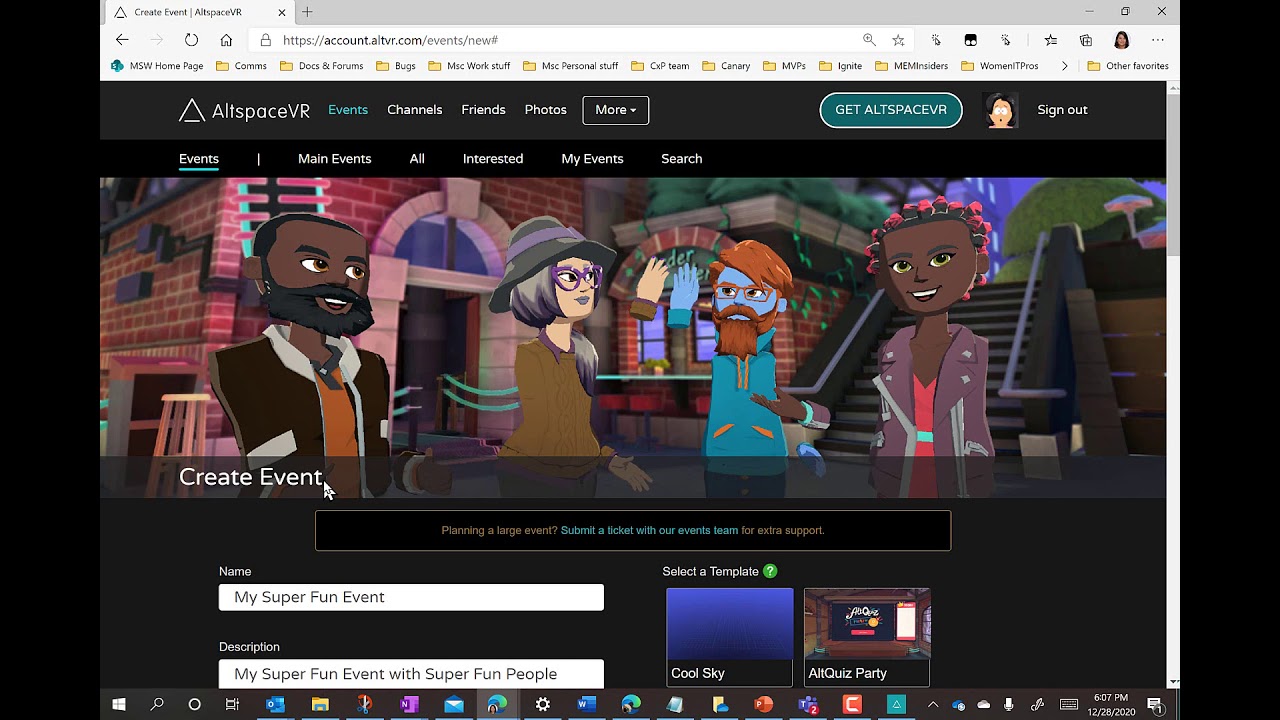Click Submit a ticket with events team link
Image resolution: width=1280 pixels, height=720 pixels.
pos(650,531)
